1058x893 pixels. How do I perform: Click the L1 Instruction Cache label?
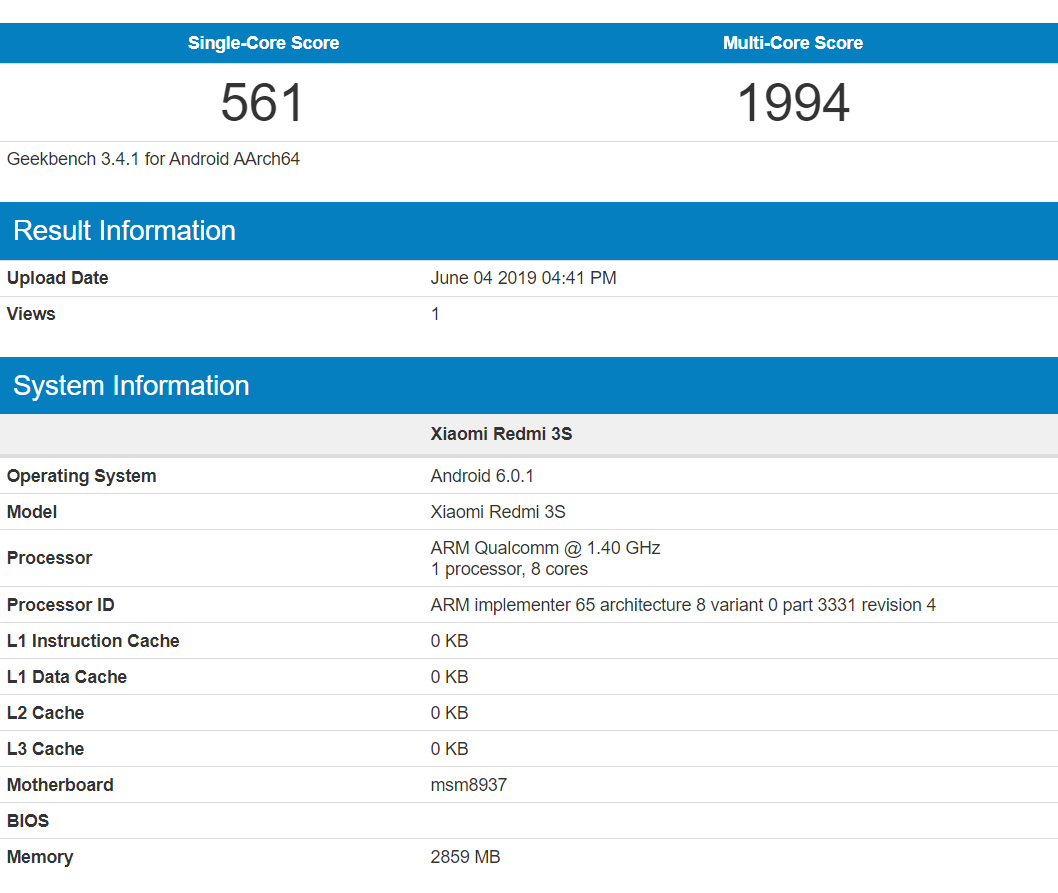[x=93, y=641]
